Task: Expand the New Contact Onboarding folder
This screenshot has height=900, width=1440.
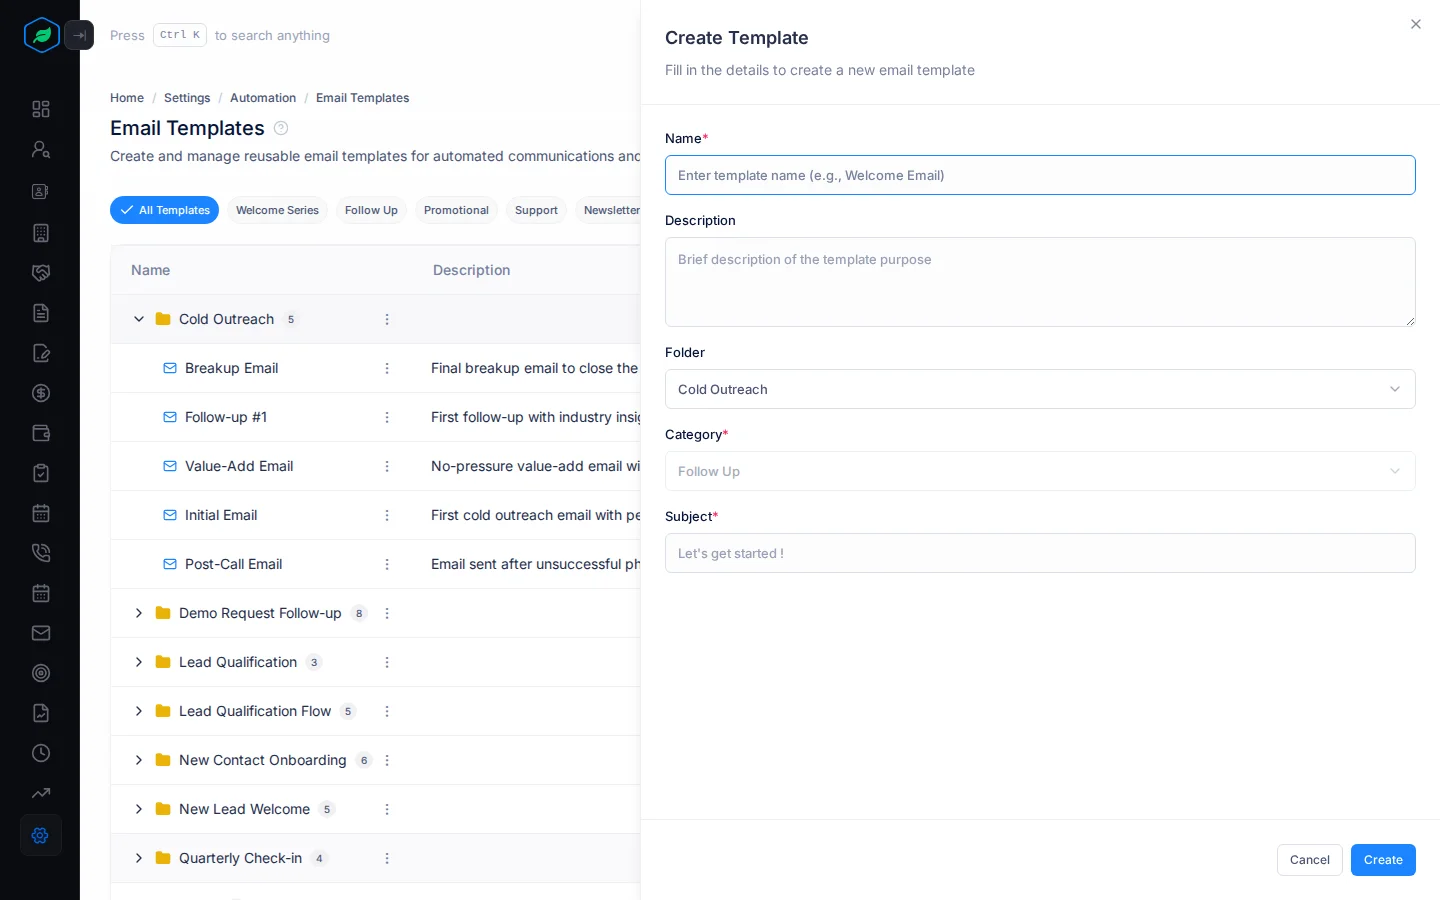Action: 139,760
